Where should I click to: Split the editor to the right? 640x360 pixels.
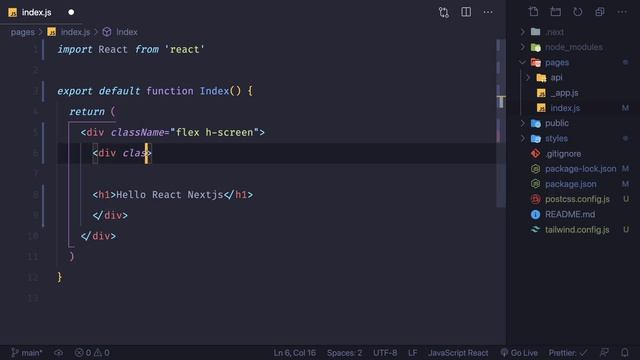coord(466,12)
